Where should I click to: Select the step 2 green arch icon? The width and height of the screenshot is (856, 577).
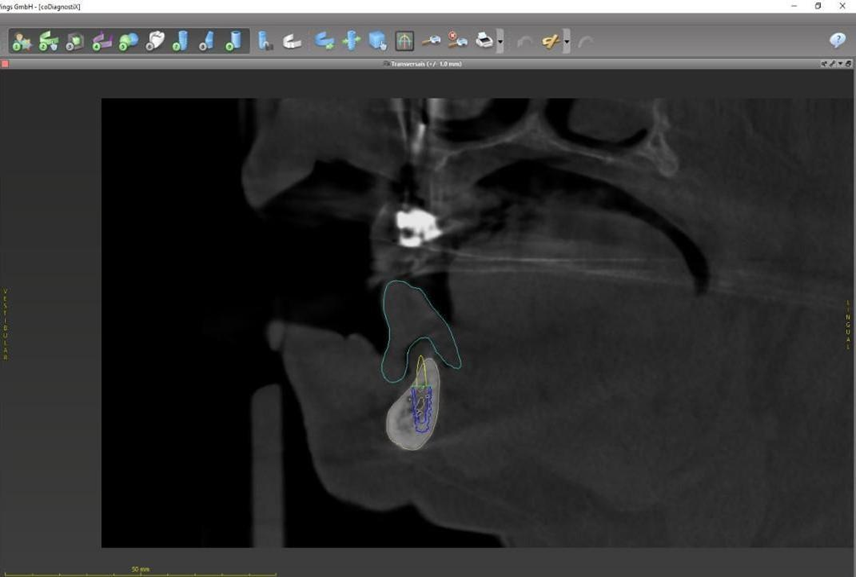coord(48,41)
